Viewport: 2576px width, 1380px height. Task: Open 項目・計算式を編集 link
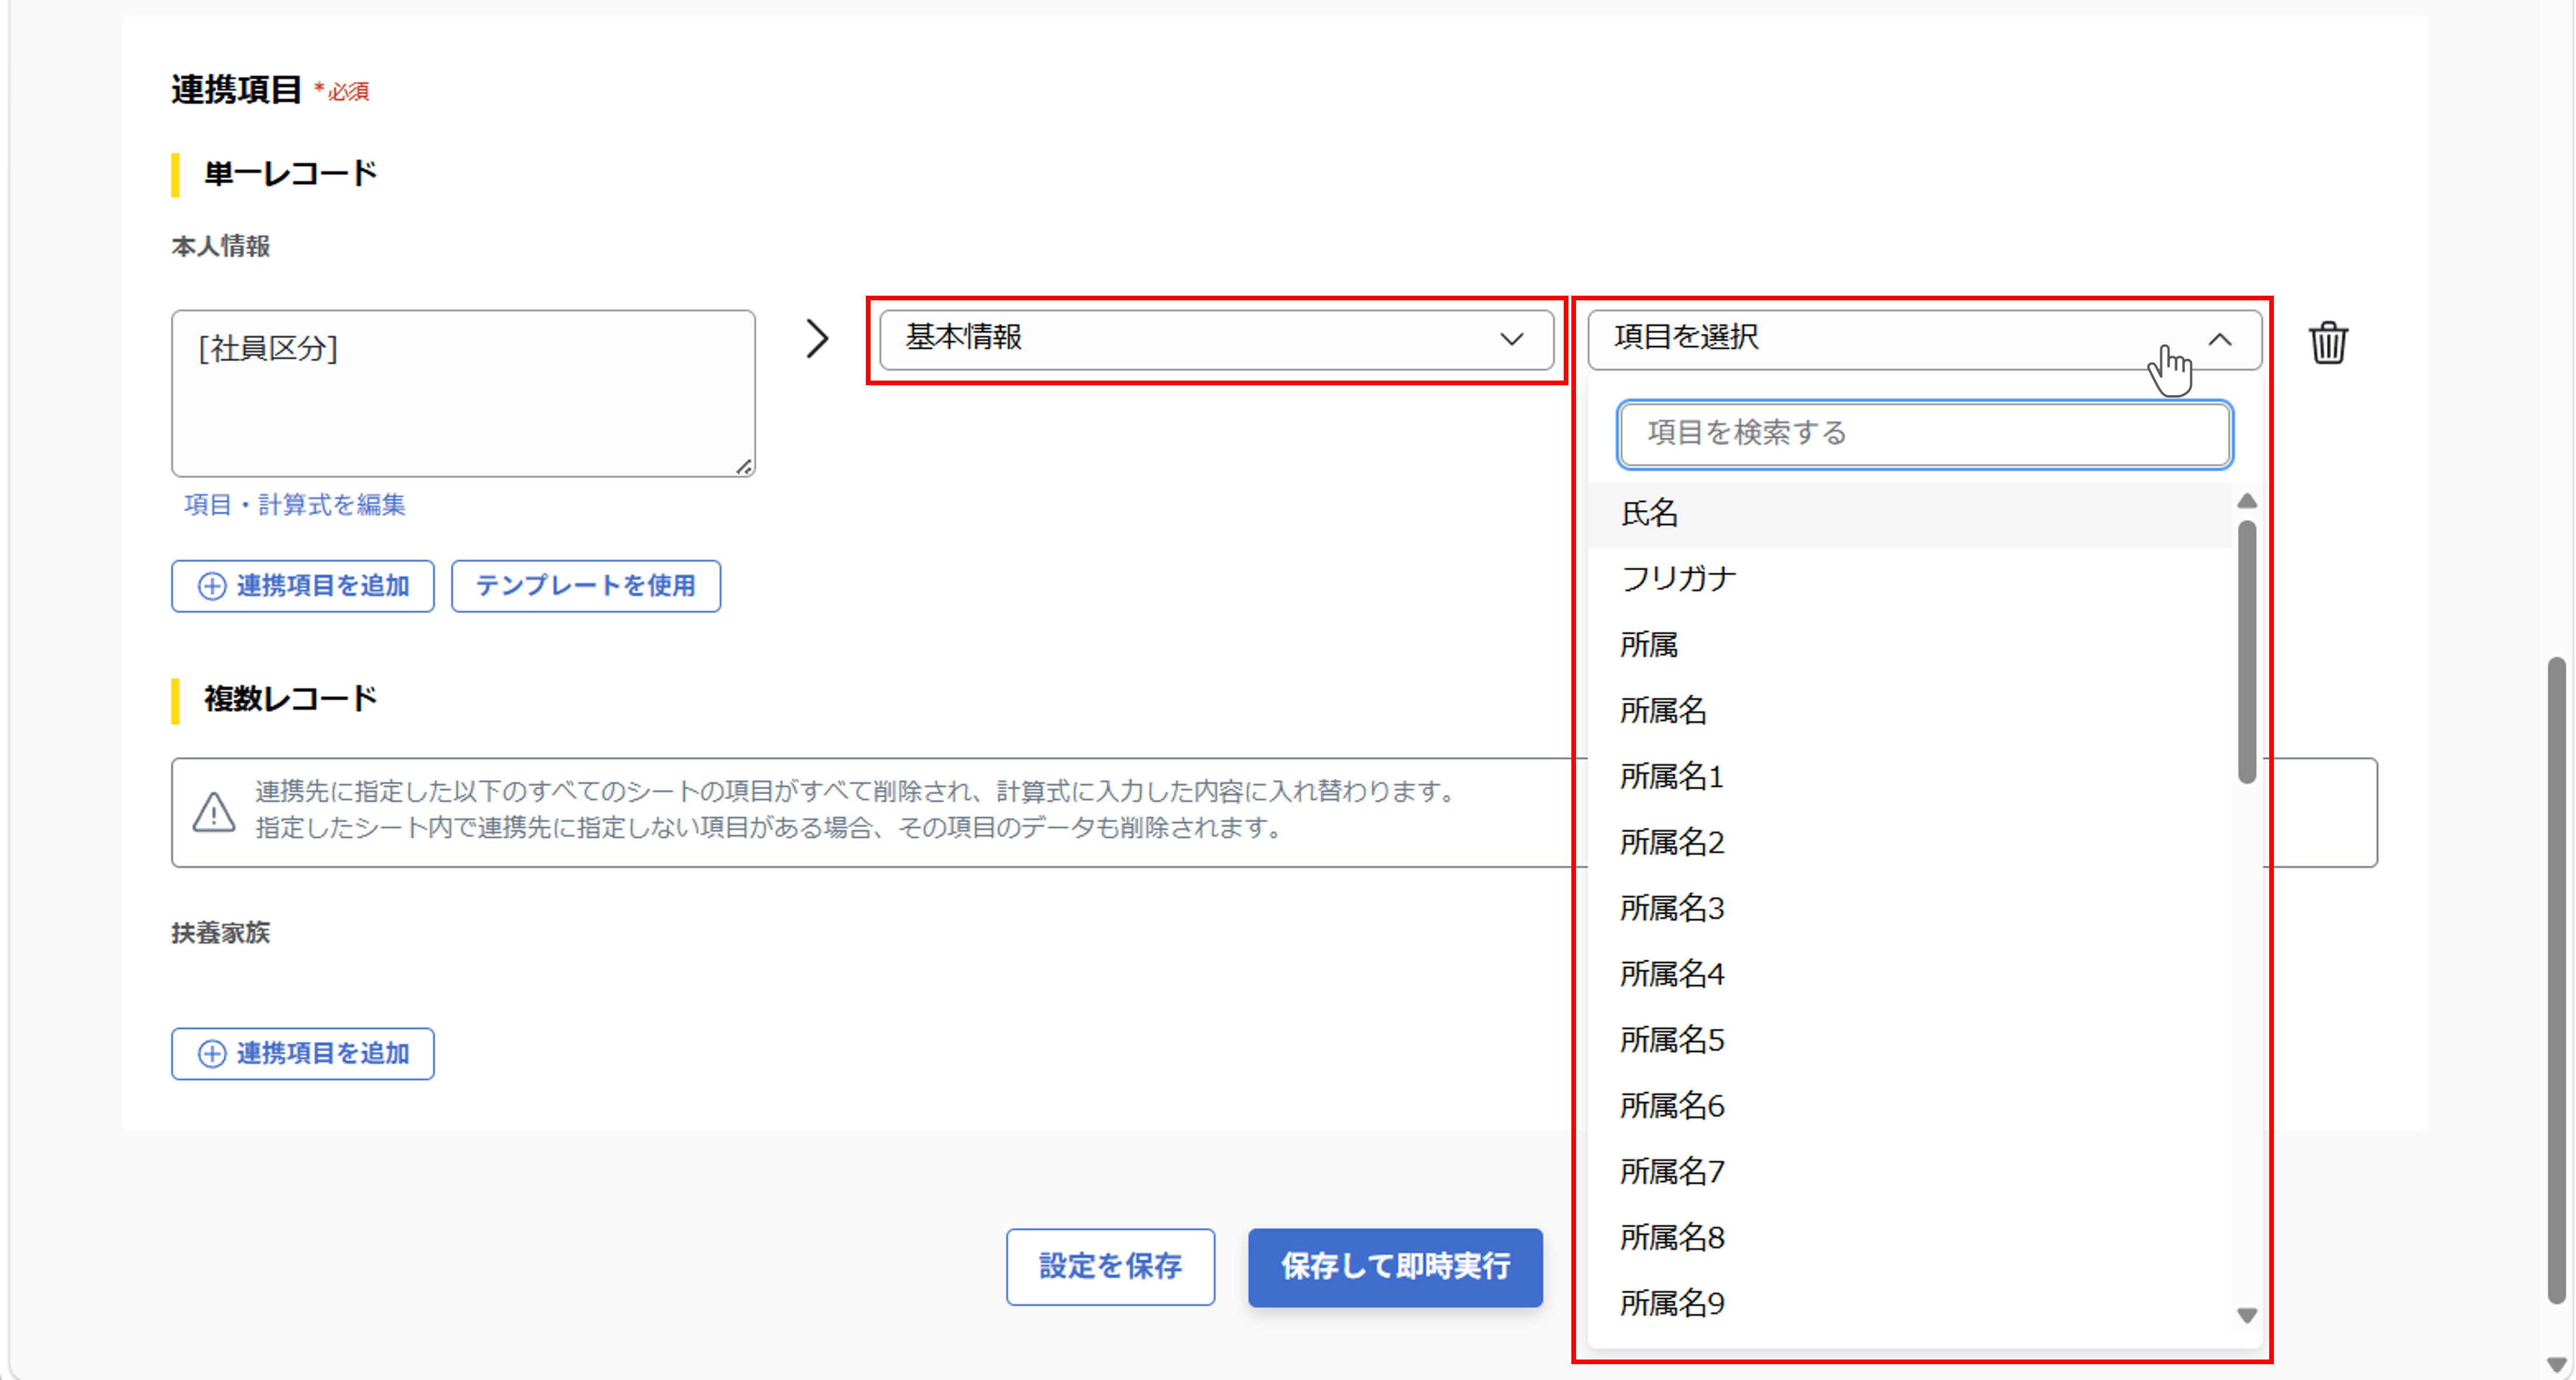click(295, 505)
